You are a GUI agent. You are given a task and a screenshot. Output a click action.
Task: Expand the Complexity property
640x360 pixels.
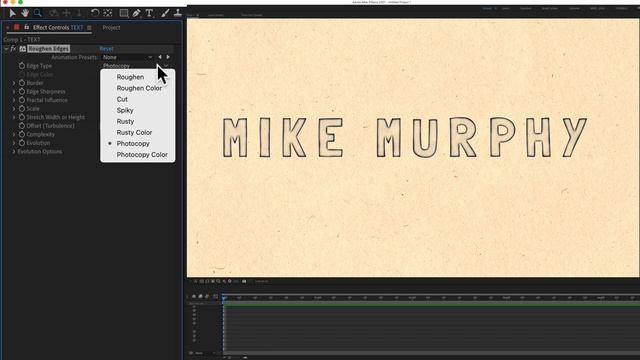pos(14,134)
